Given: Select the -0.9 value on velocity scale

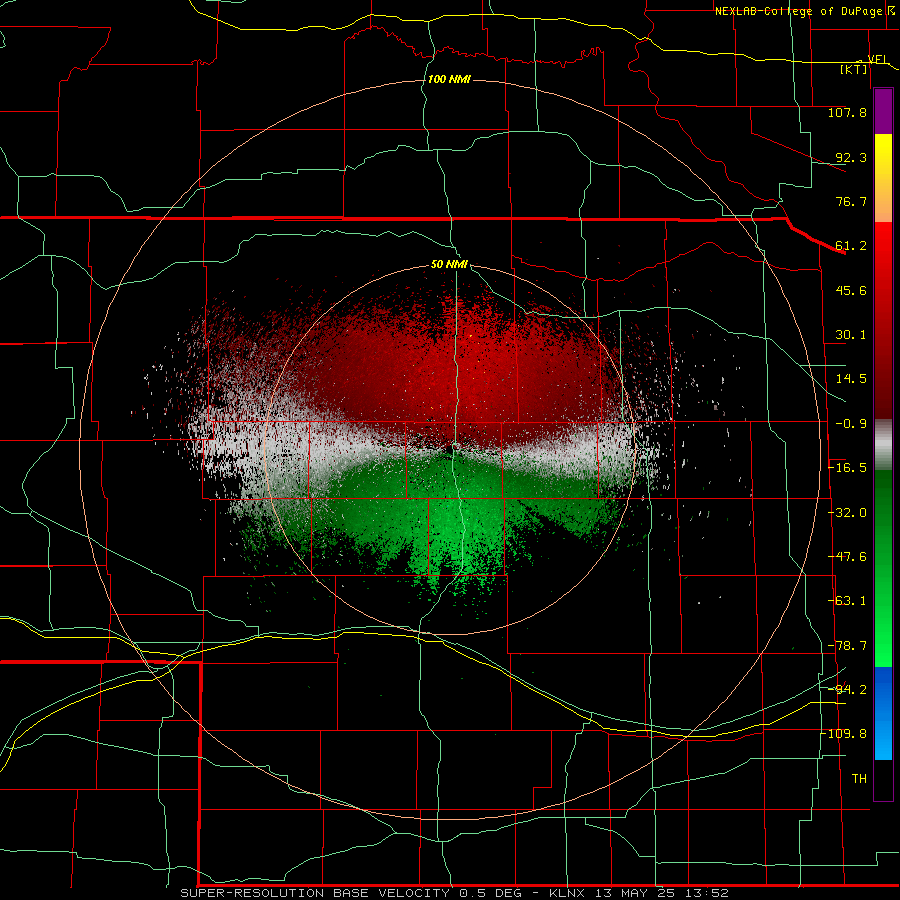Looking at the screenshot, I should (851, 424).
